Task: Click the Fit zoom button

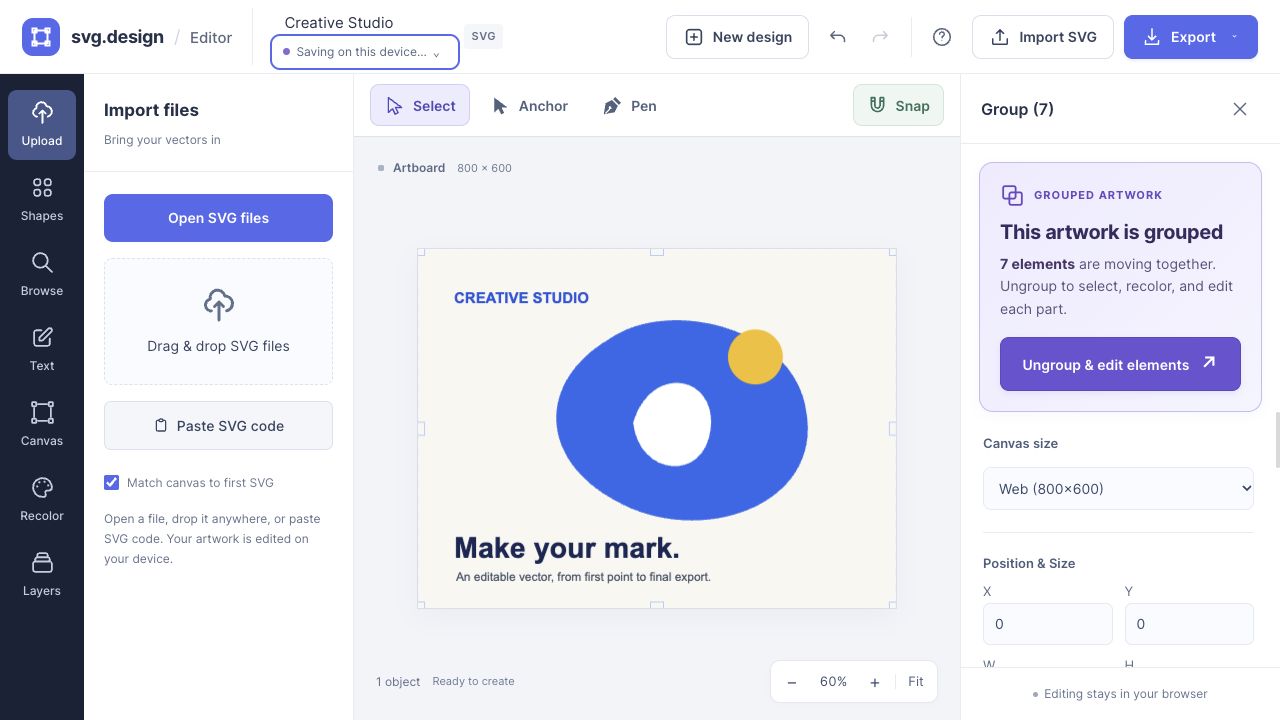Action: 915,681
